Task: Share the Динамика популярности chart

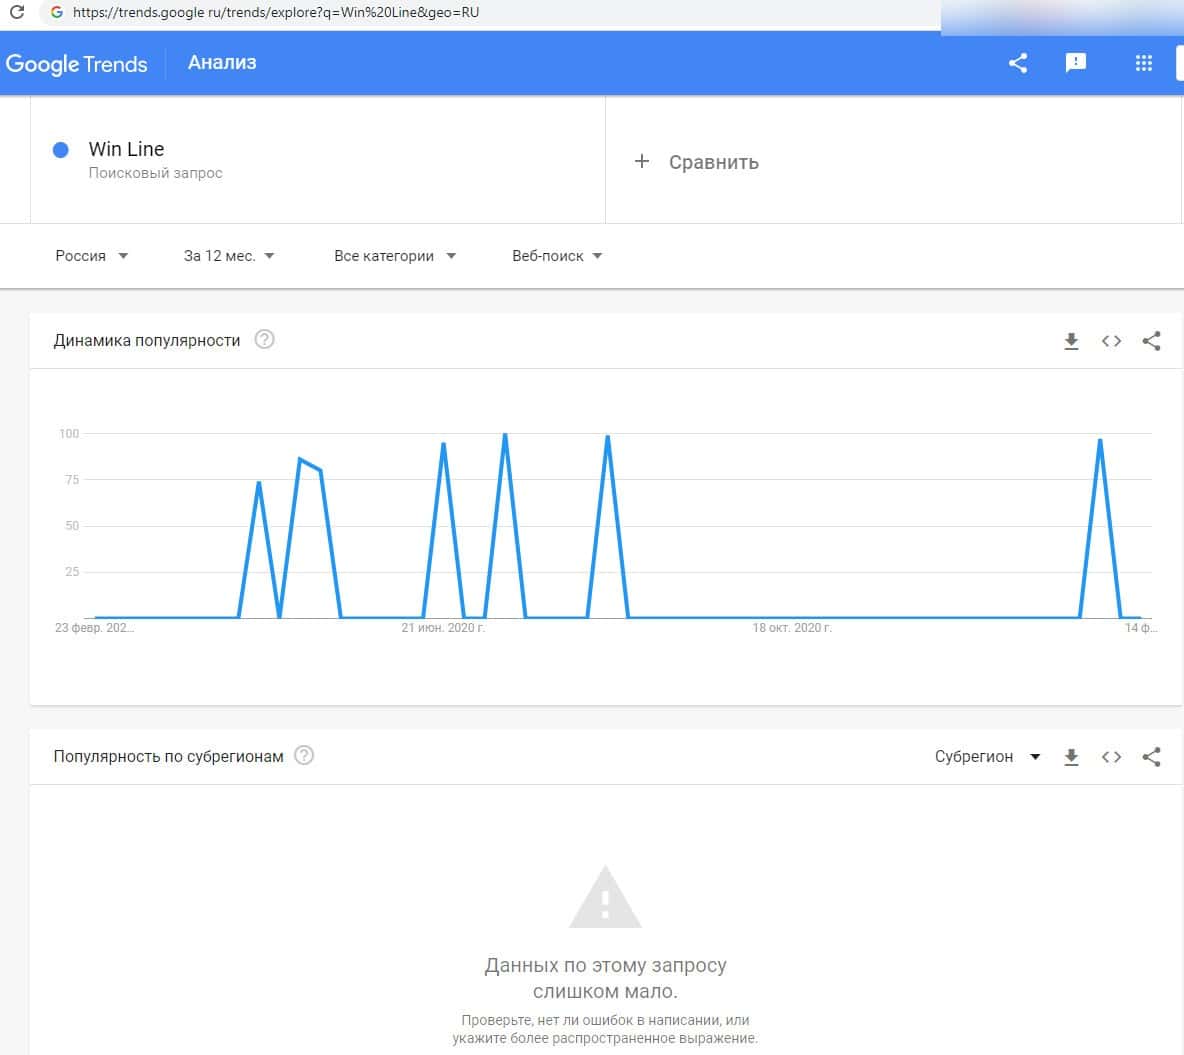Action: (1152, 341)
